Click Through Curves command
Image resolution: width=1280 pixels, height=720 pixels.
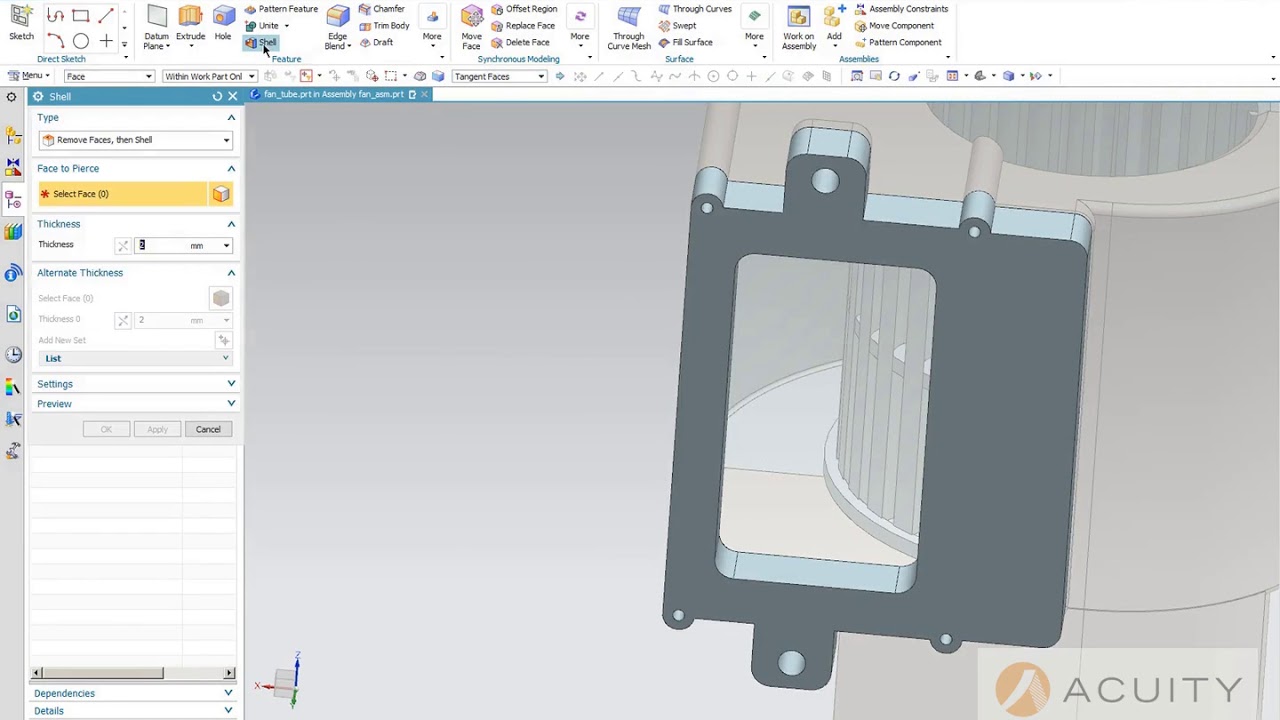point(695,9)
